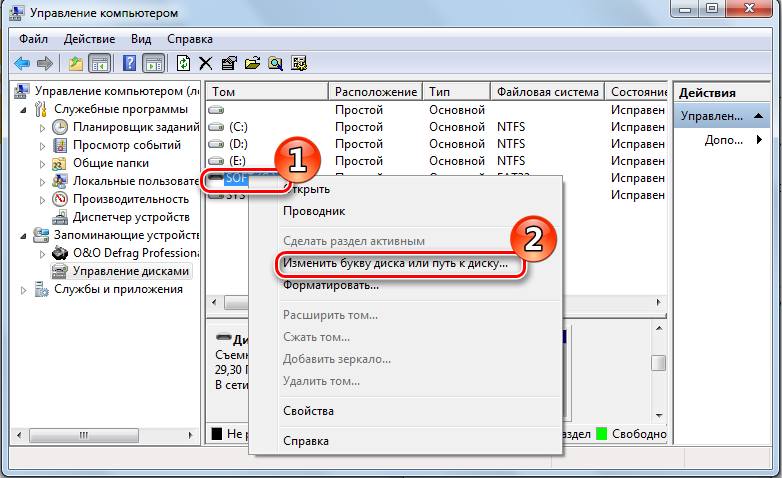Open the Вид menu
Screen dimensions: 782x478
(x=141, y=39)
